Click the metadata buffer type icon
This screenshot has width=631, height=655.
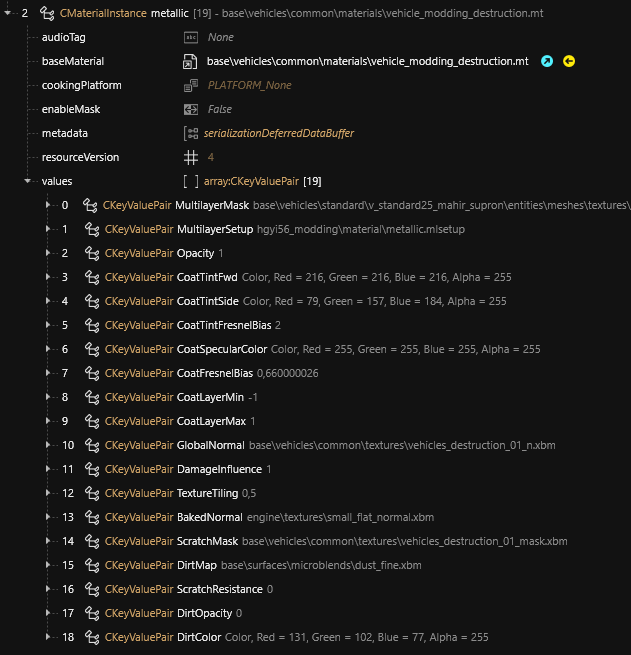click(x=191, y=133)
